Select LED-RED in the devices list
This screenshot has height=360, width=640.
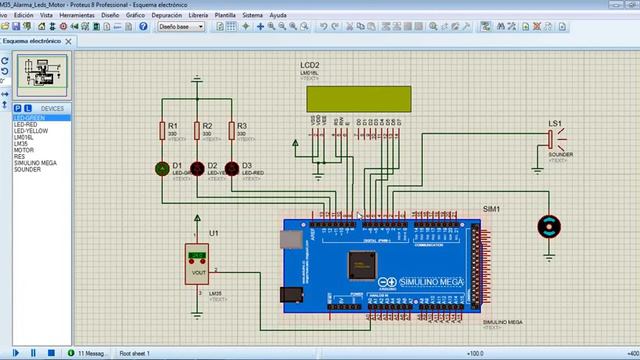tap(42, 124)
